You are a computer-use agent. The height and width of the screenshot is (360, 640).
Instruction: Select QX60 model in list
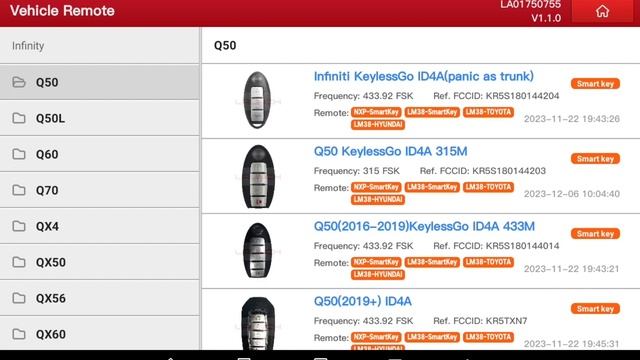[x=100, y=333]
